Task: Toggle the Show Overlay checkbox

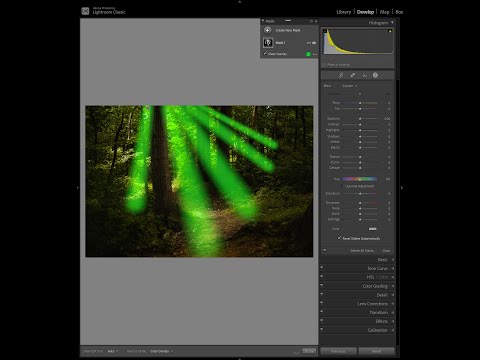Action: (x=265, y=53)
